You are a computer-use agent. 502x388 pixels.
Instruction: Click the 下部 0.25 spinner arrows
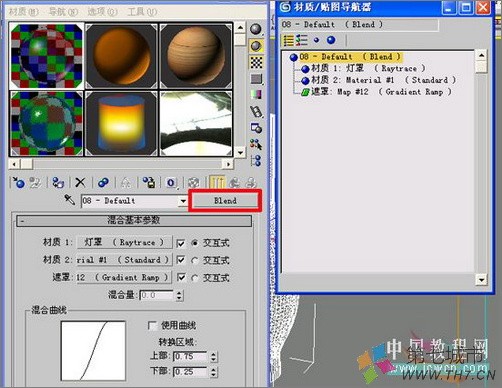213,372
